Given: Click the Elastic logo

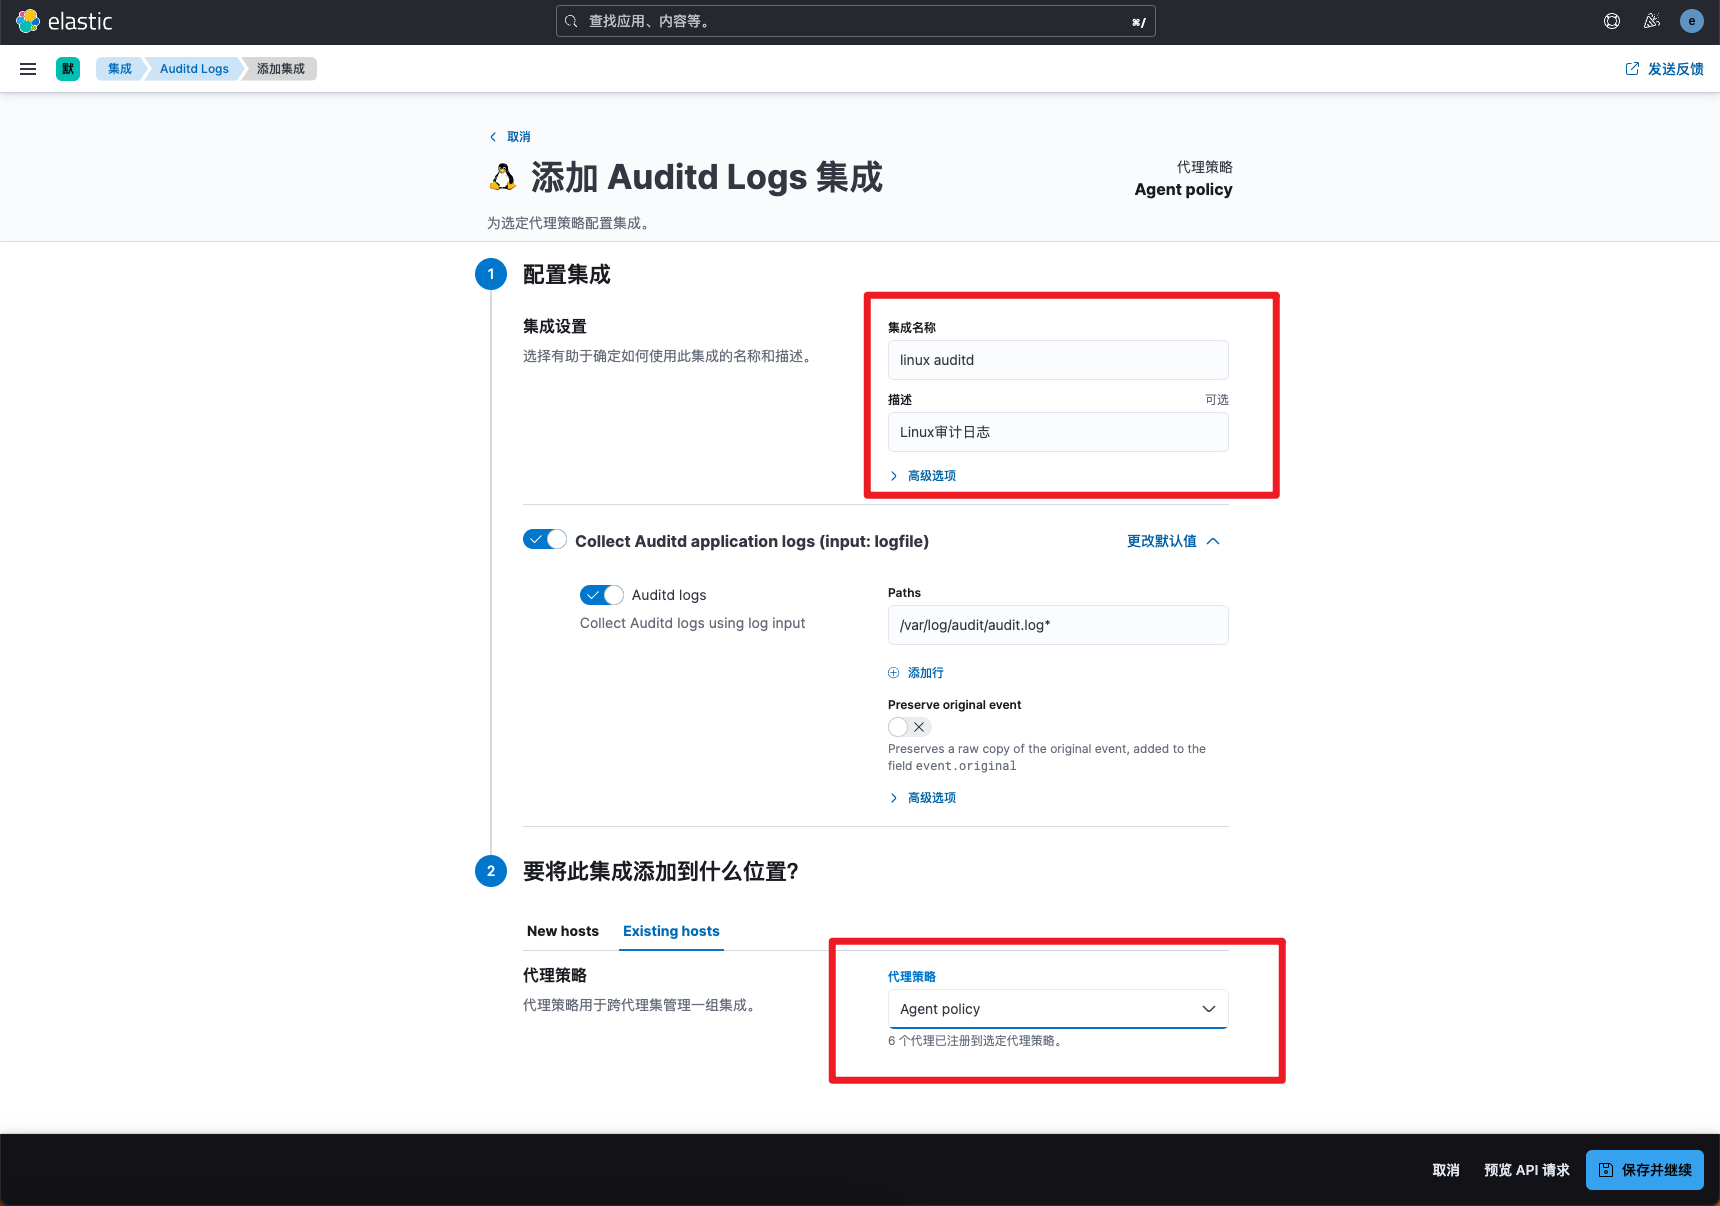Looking at the screenshot, I should (x=64, y=21).
